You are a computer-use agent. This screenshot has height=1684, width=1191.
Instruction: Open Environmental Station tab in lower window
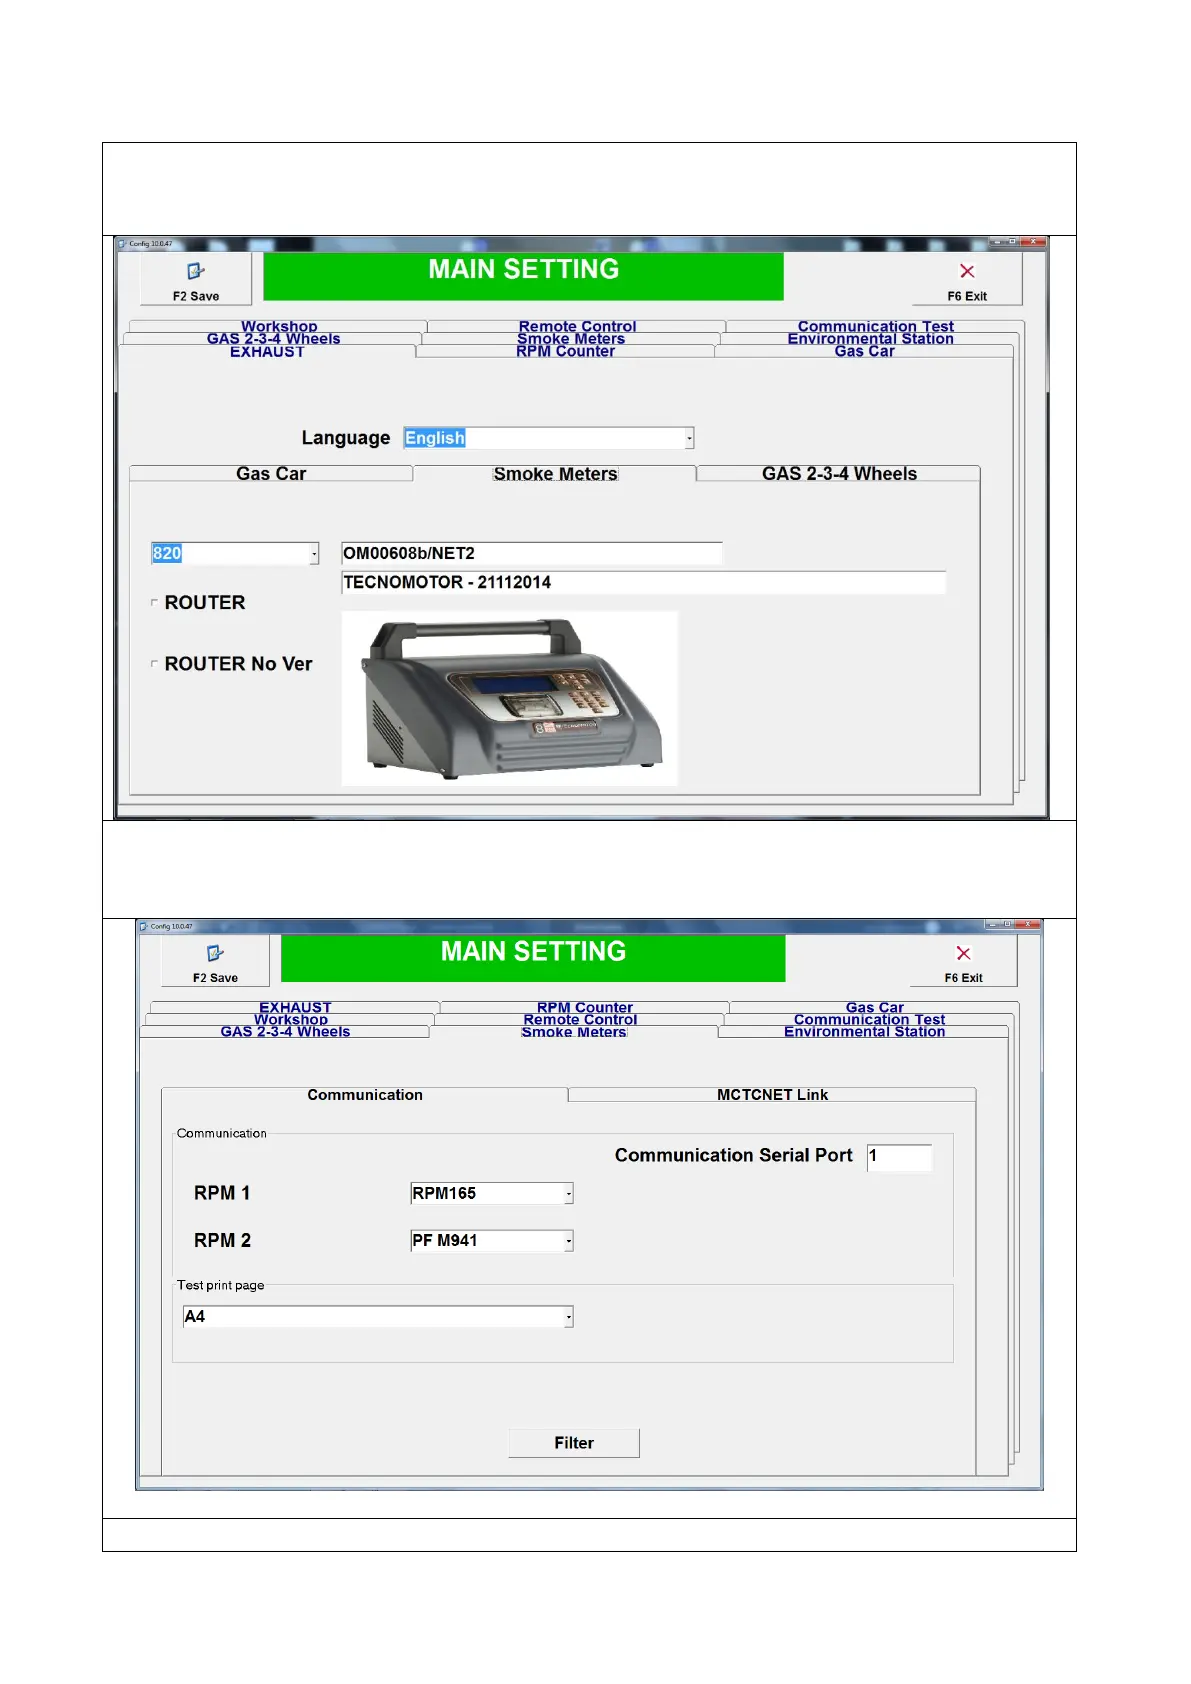tap(864, 1031)
